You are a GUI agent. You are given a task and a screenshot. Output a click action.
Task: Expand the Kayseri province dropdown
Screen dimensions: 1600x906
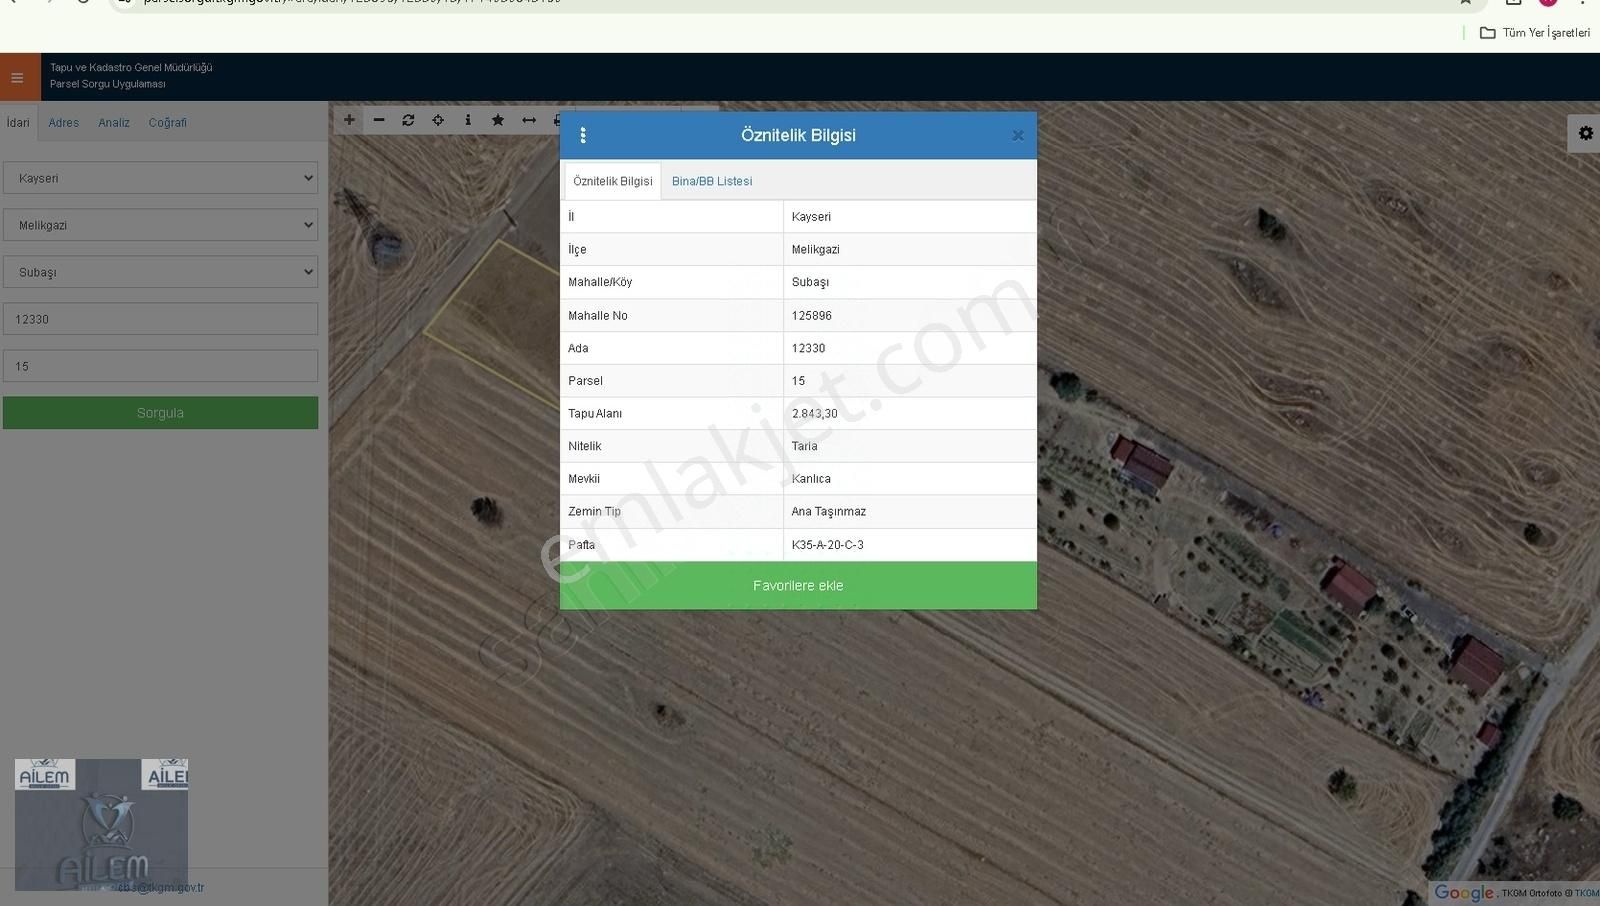point(160,178)
